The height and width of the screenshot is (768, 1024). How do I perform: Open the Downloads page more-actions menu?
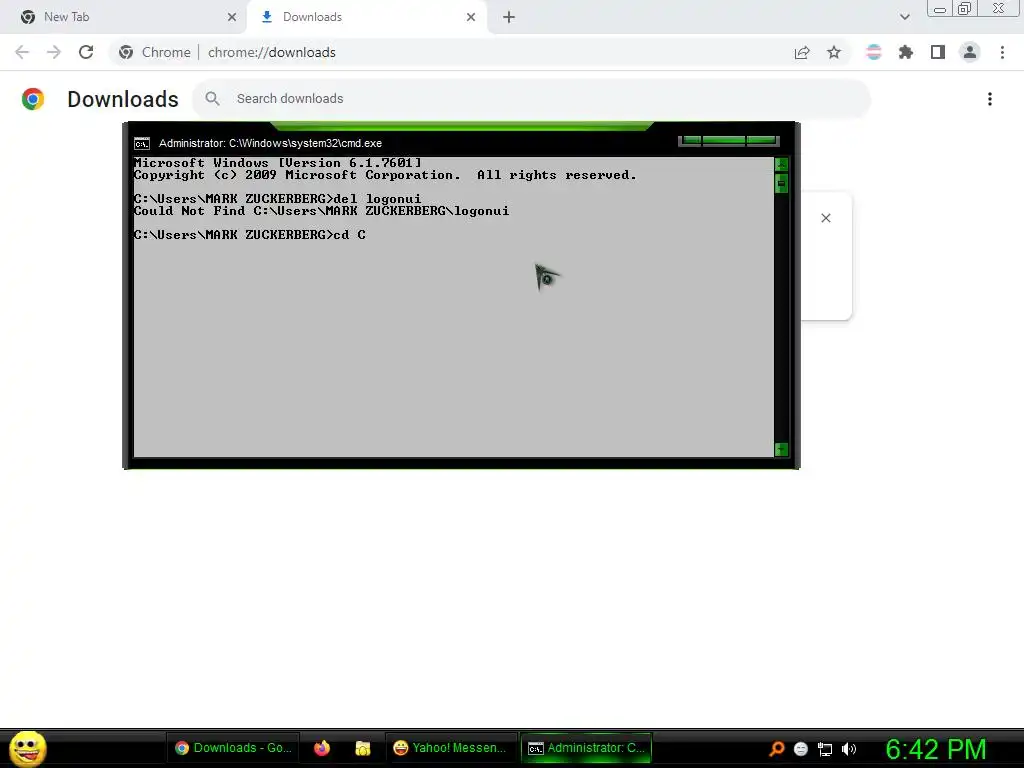(x=990, y=99)
